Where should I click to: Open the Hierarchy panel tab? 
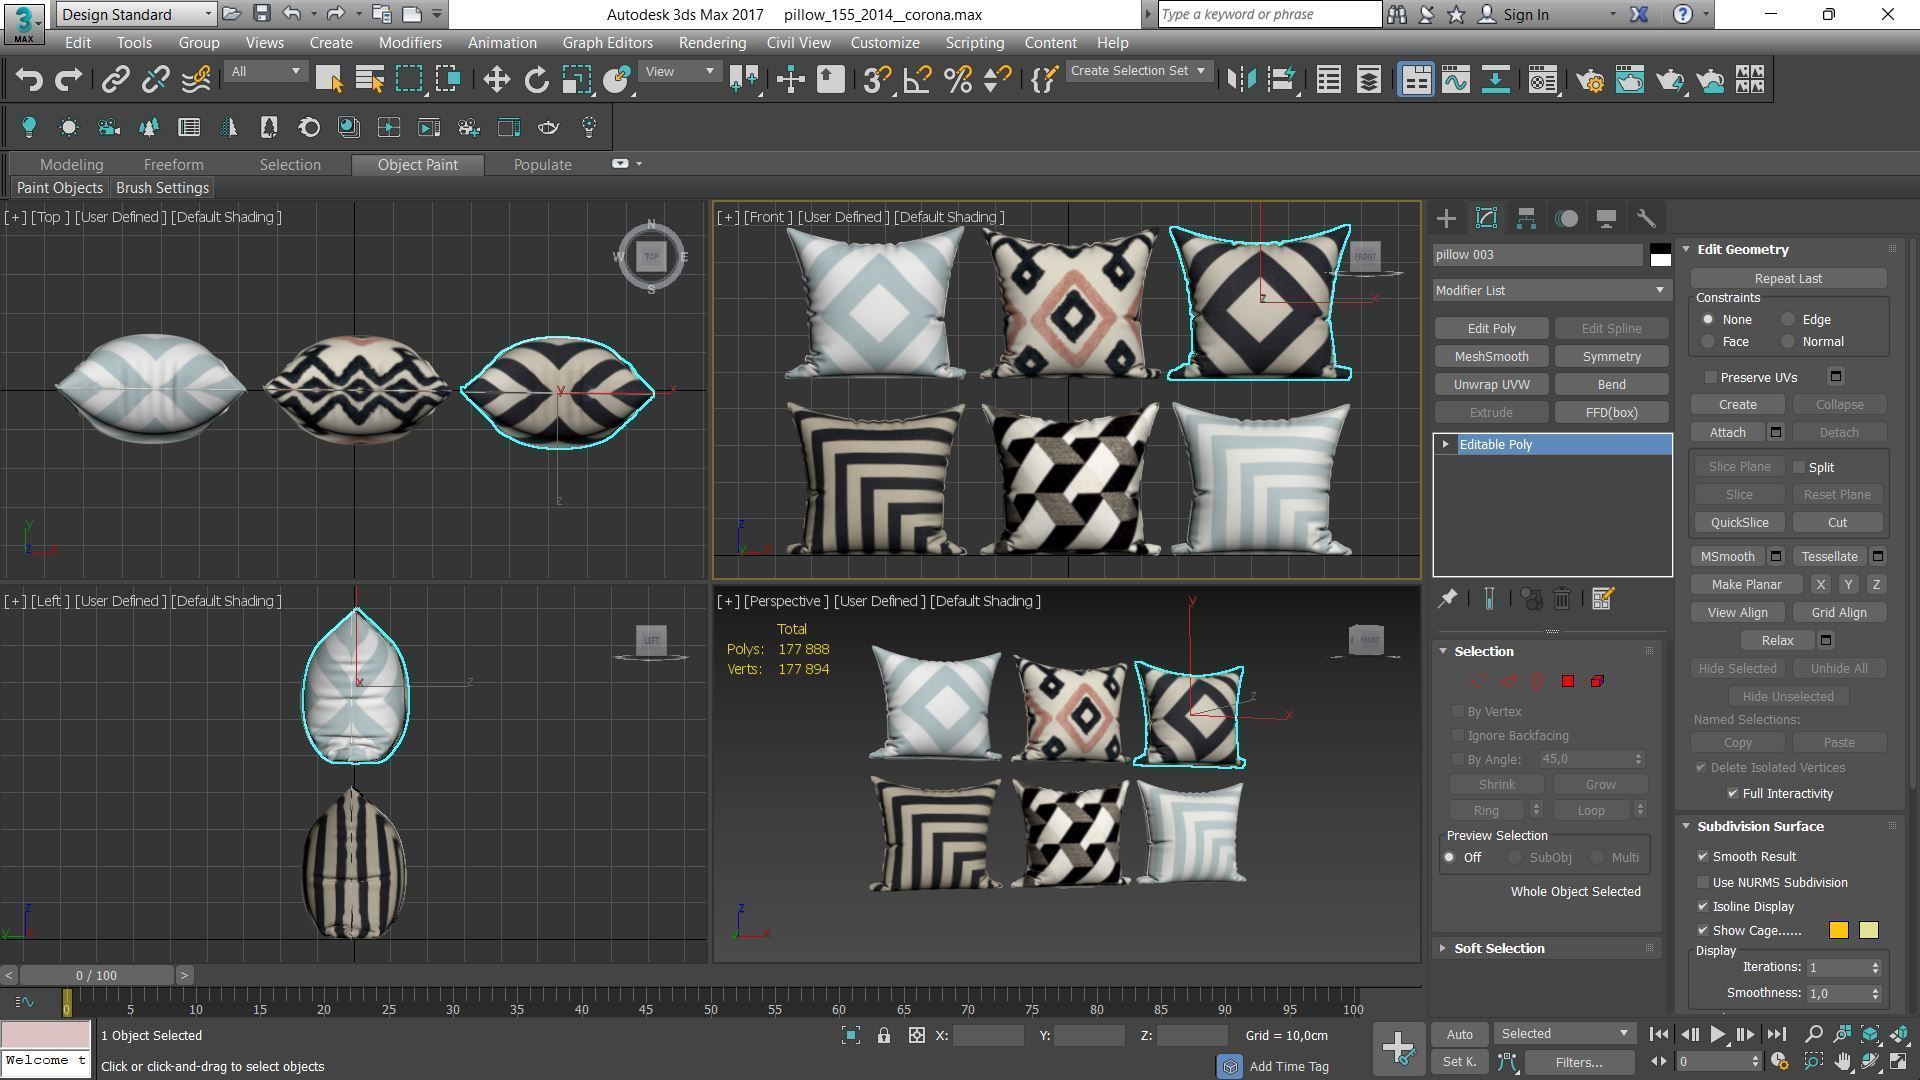click(1526, 219)
